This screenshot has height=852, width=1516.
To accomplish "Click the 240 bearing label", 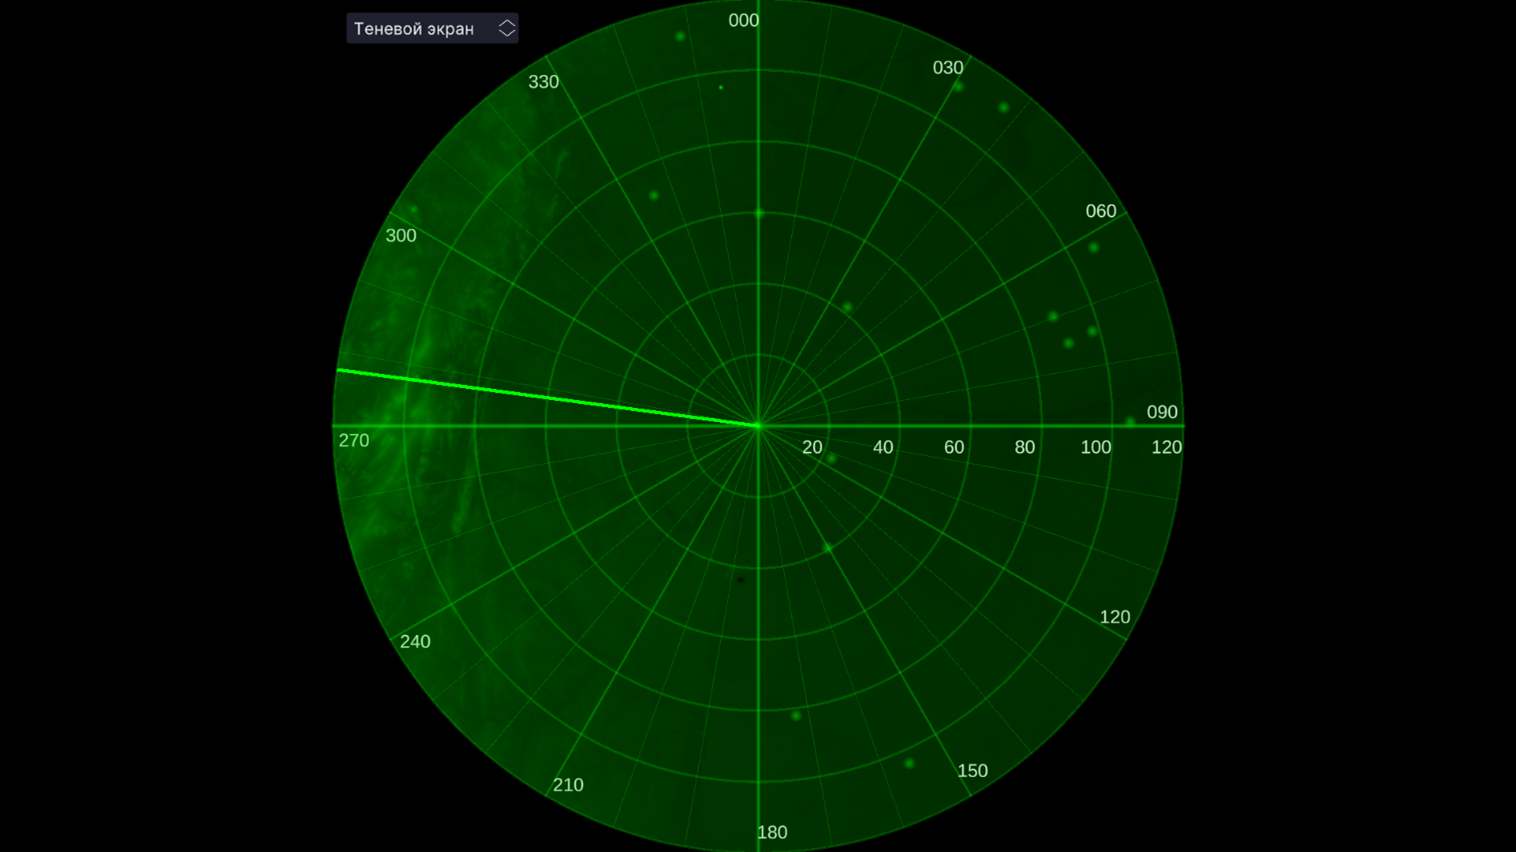I will coord(415,642).
